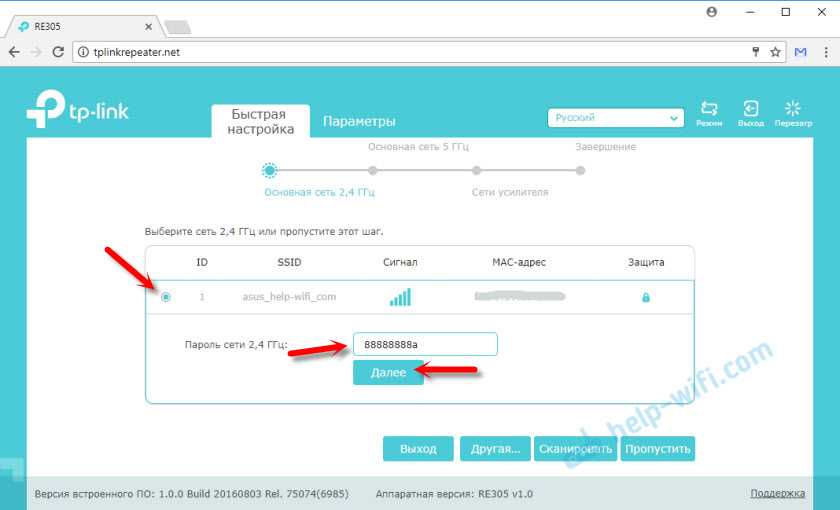Bookmark page with star icon
840x510 pixels.
point(775,51)
